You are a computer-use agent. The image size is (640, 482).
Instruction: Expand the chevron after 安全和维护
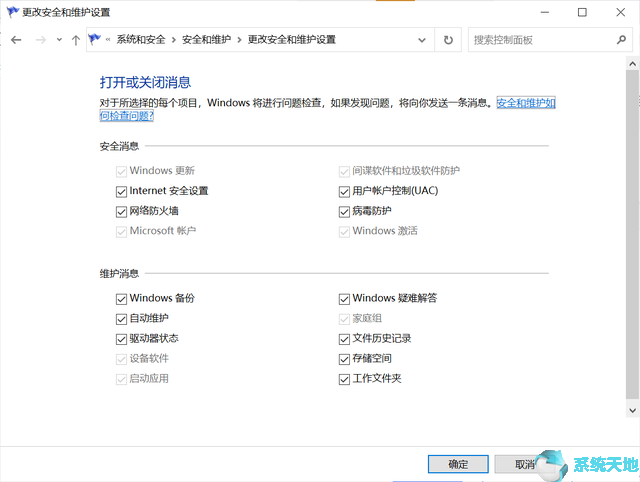click(x=239, y=40)
